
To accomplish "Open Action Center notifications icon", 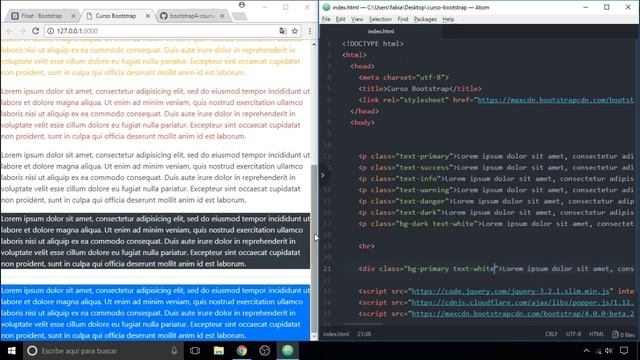I will [624, 351].
